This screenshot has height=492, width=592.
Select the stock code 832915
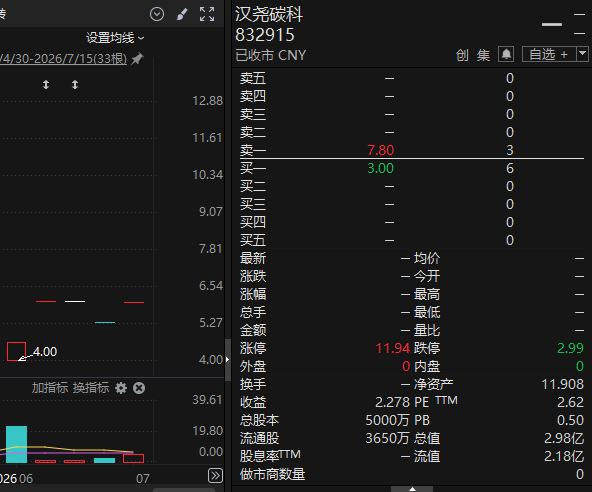coord(265,35)
